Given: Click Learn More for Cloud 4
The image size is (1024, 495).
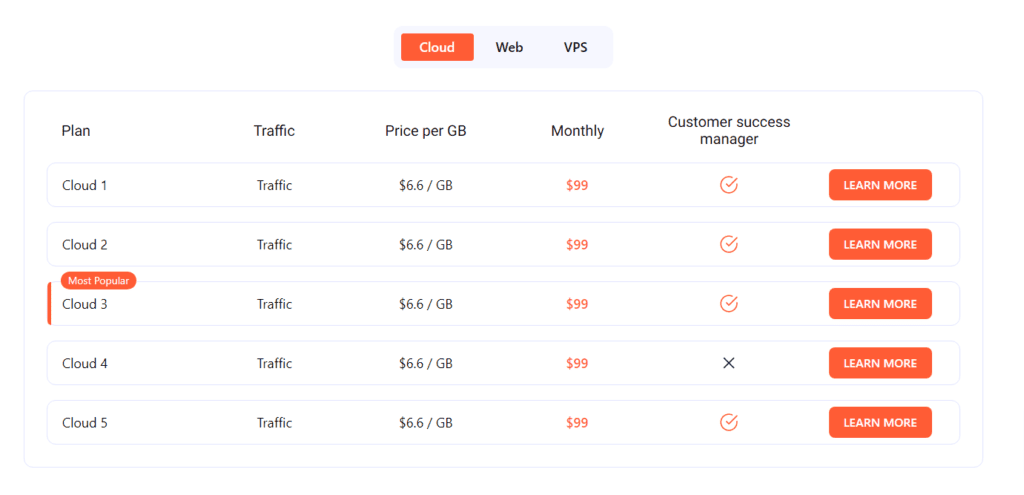Looking at the screenshot, I should 880,363.
